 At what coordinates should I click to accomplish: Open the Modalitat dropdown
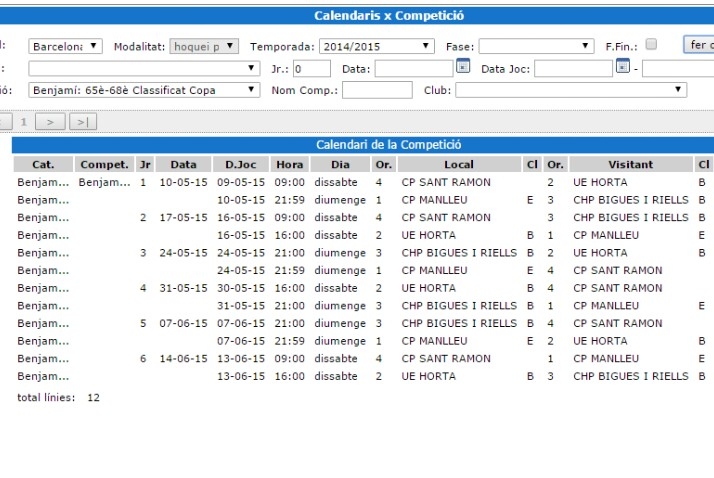pos(204,46)
